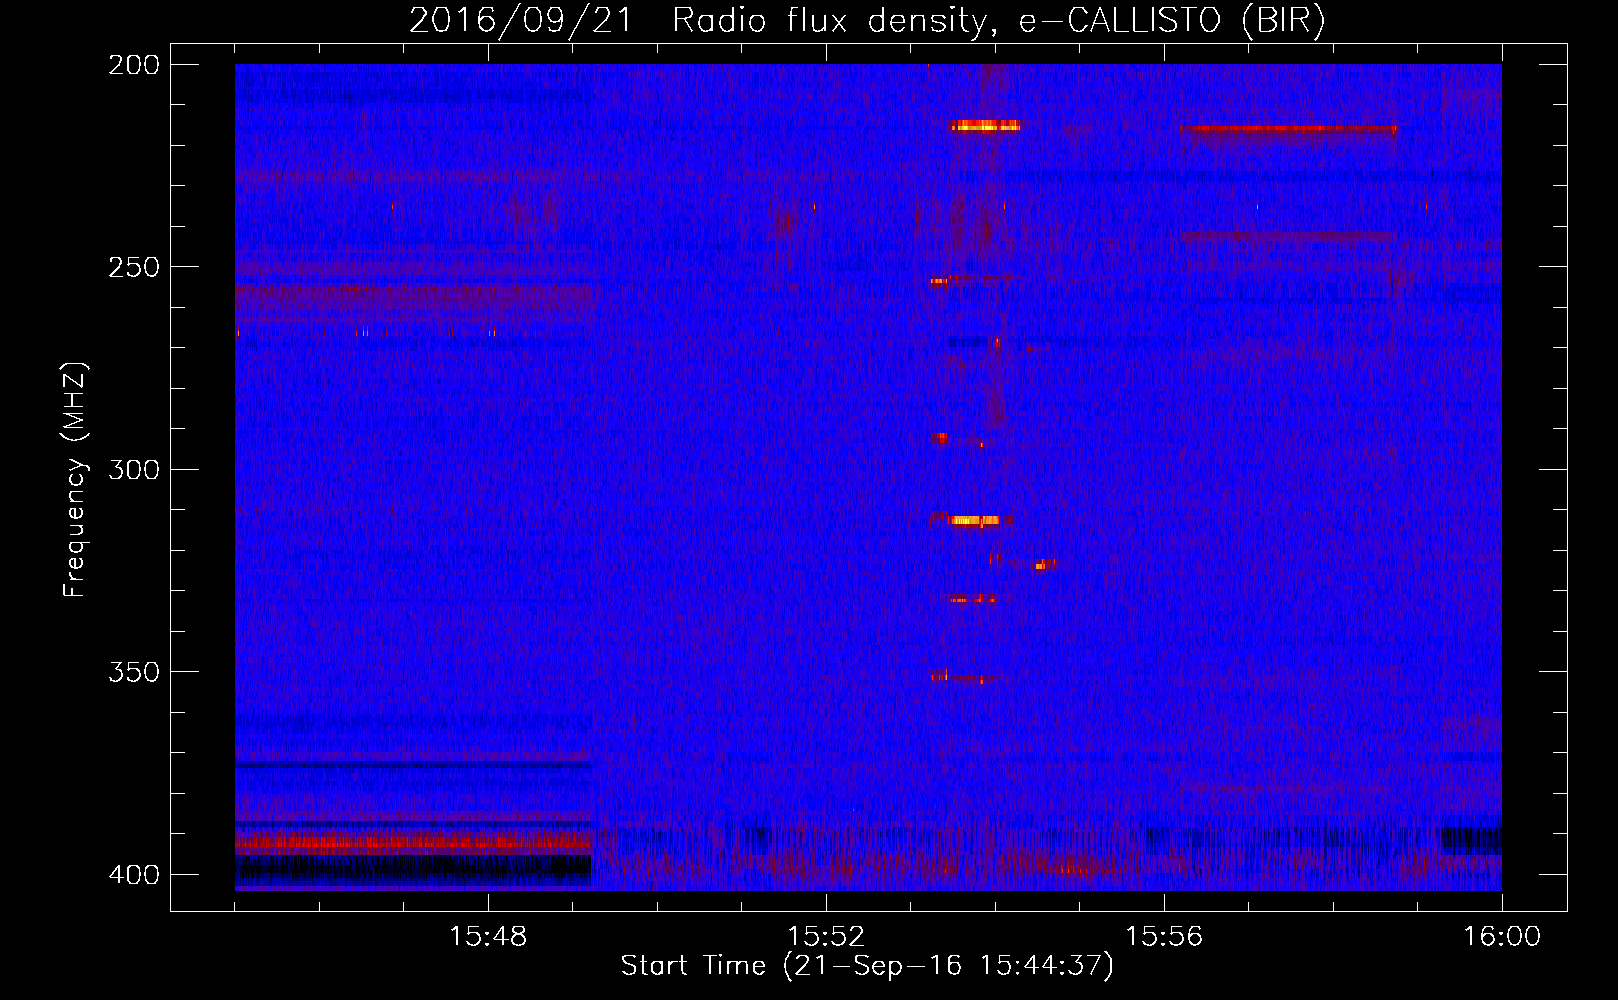Click the 400 frequency tick label
The height and width of the screenshot is (1000, 1618).
[134, 874]
